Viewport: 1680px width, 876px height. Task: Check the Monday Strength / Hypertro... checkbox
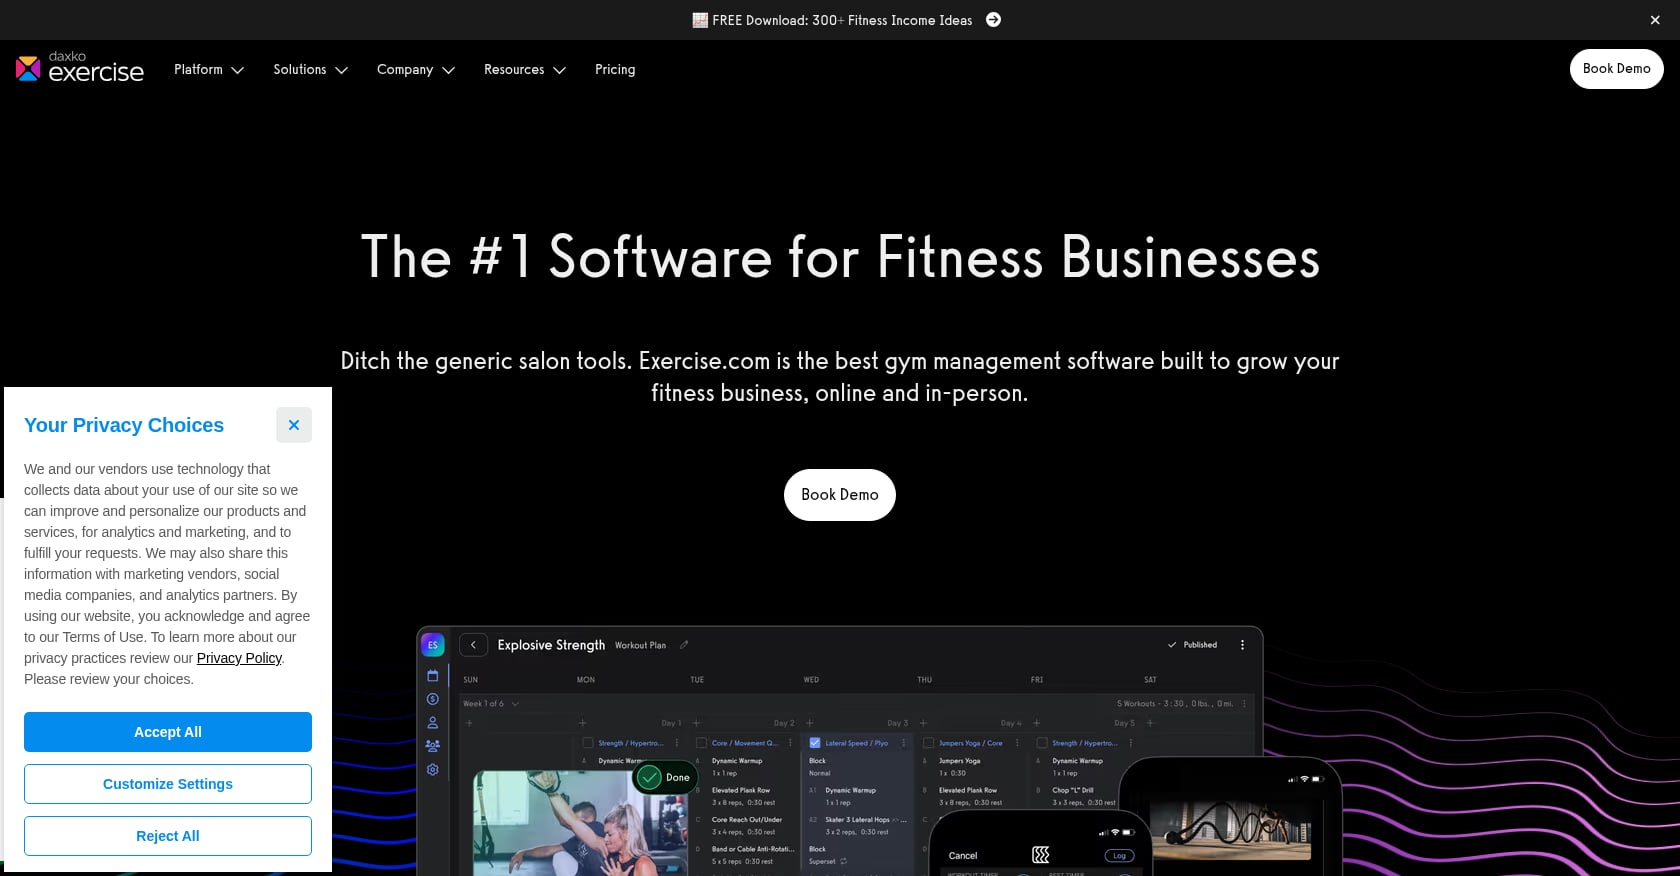(588, 743)
